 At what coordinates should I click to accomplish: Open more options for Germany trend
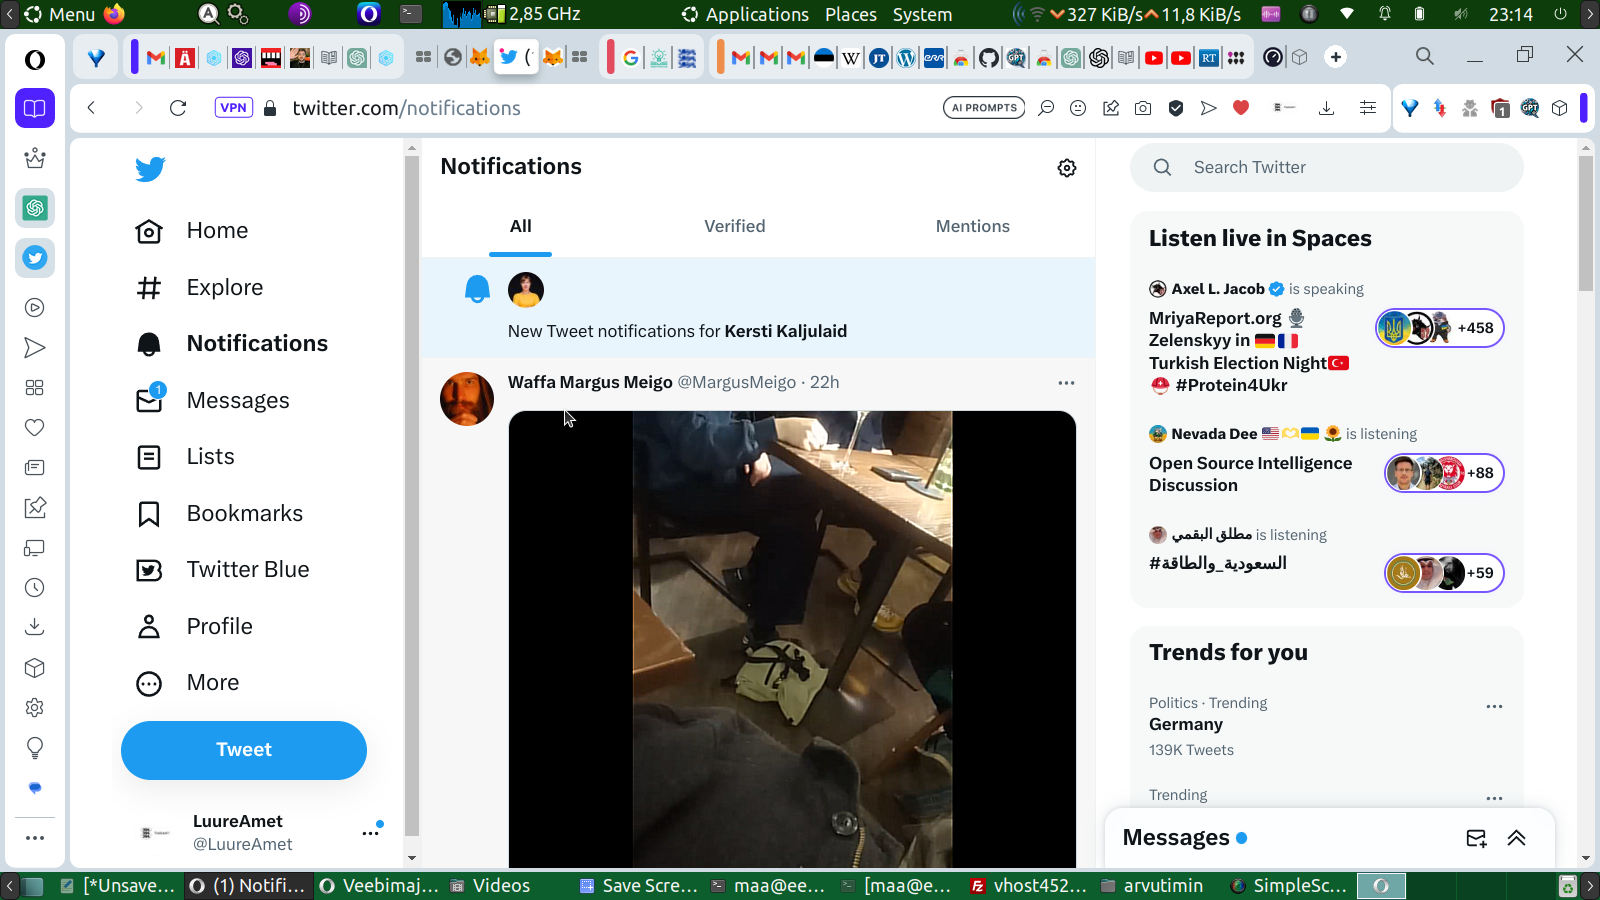point(1494,707)
